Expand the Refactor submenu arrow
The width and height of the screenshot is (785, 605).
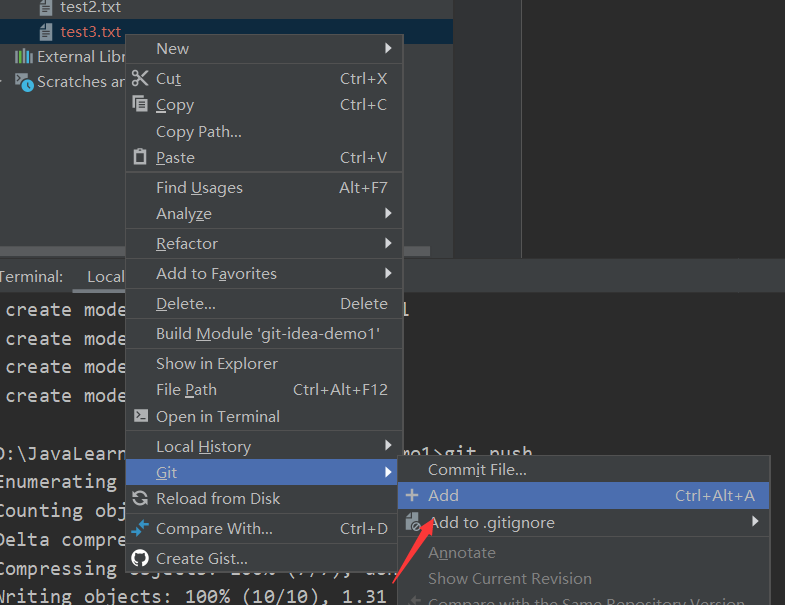[388, 243]
